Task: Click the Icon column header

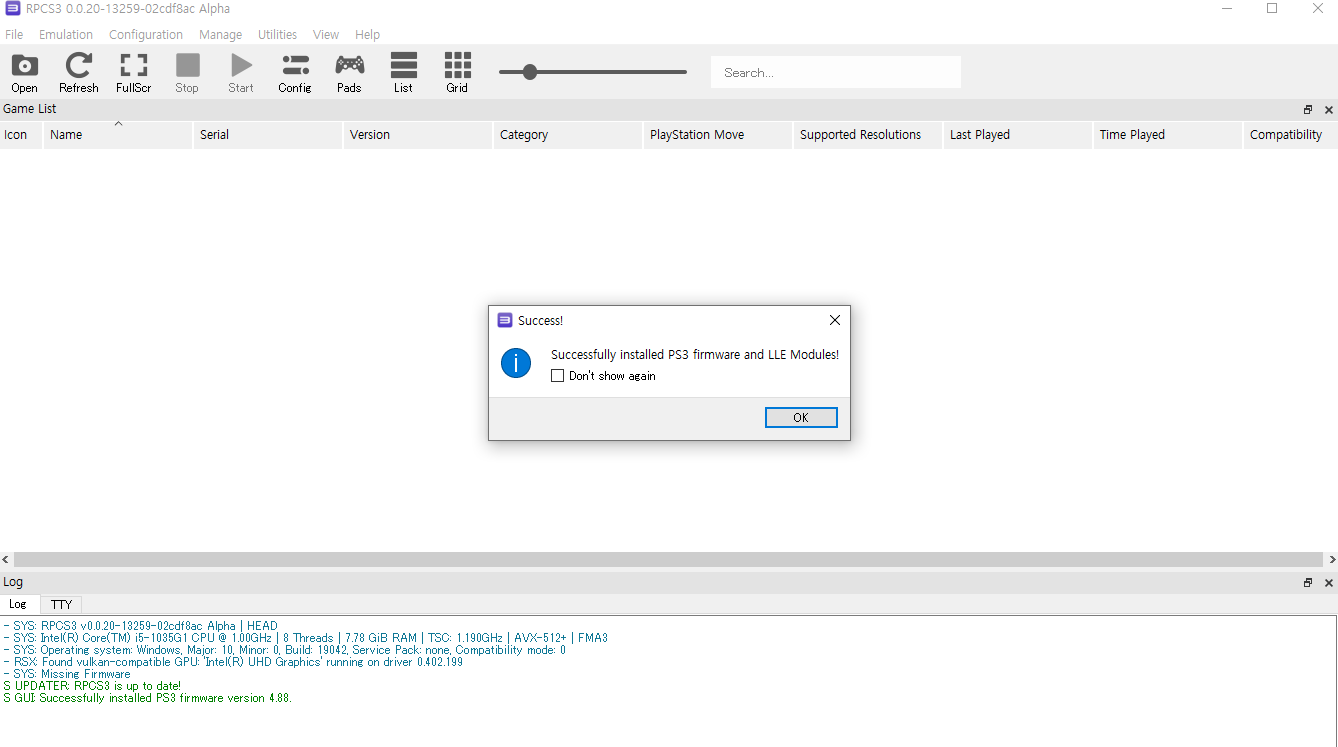Action: (21, 134)
